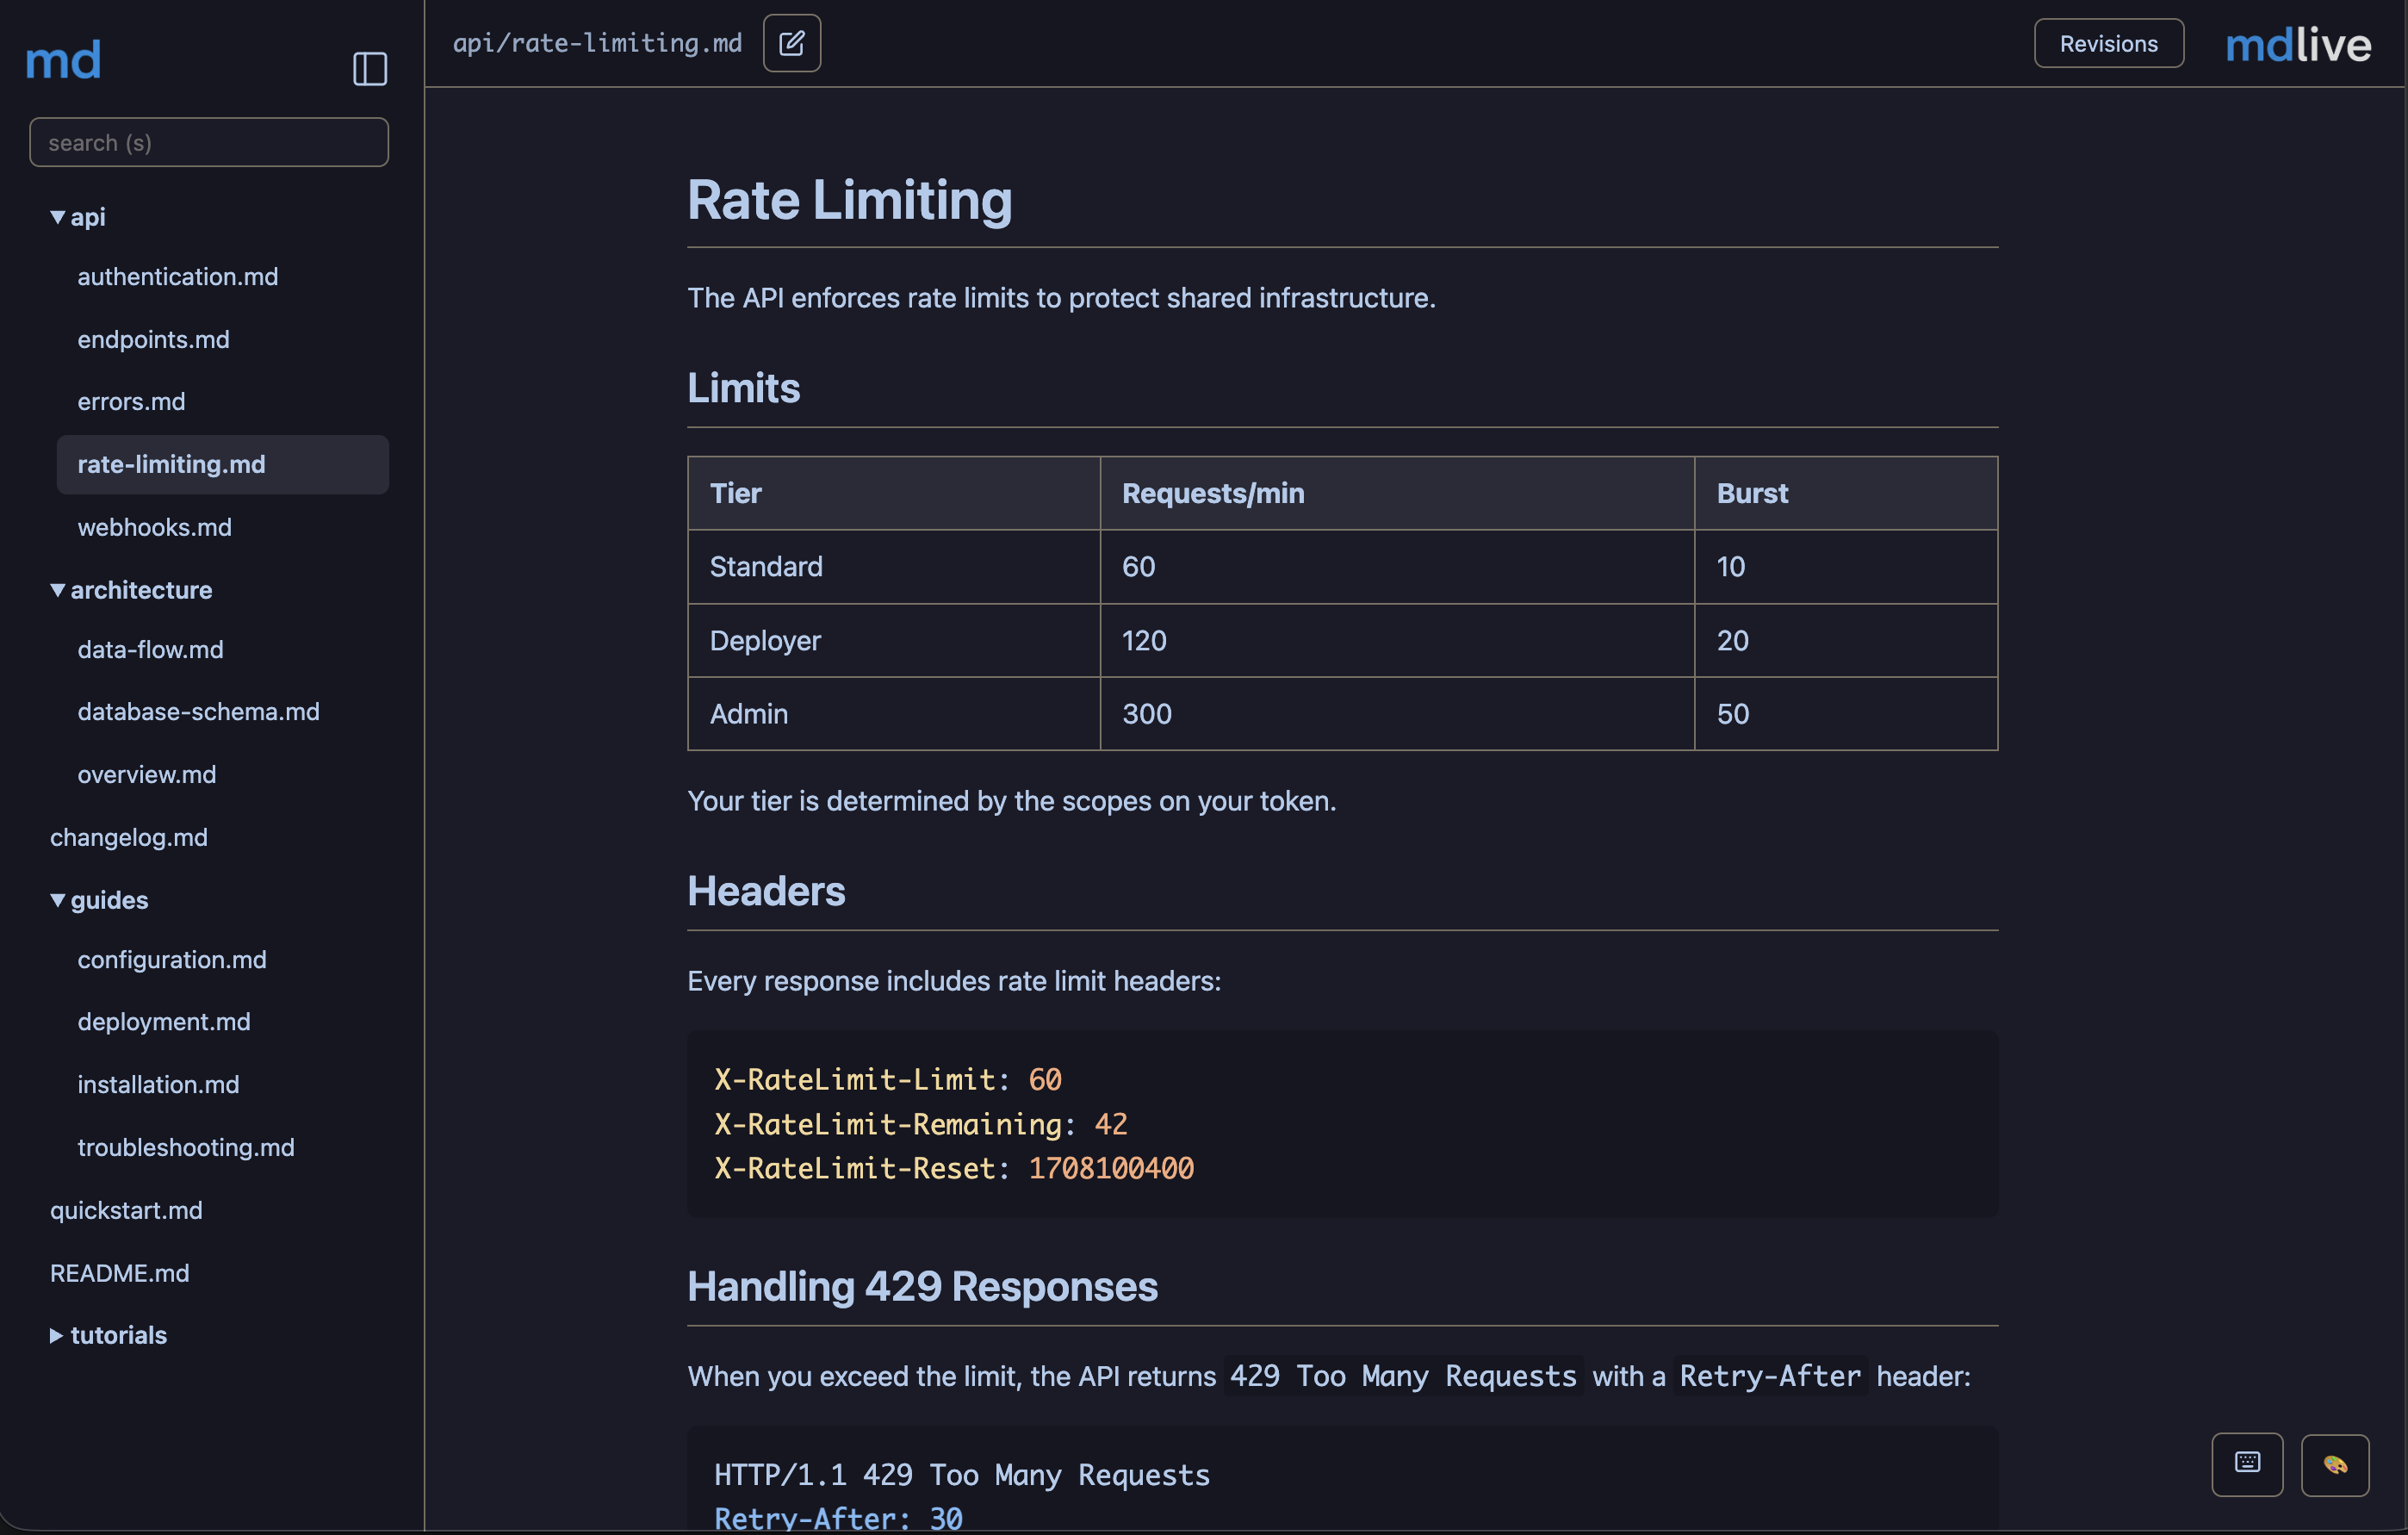
Task: Click the Rate Limiting main heading
Action: (849, 200)
